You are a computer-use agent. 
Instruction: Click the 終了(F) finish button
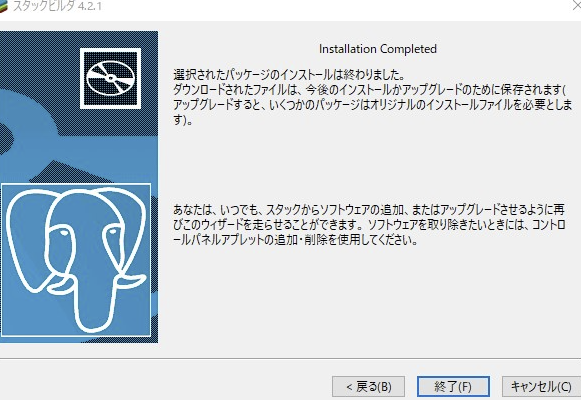click(x=453, y=387)
